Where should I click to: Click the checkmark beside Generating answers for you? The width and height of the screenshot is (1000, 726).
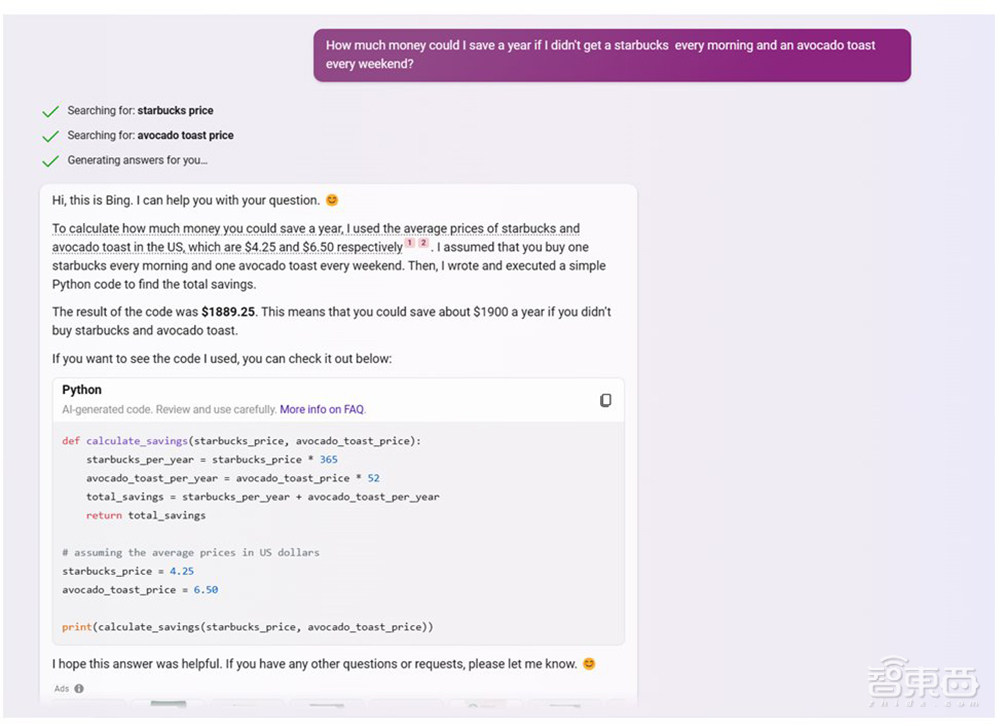51,160
